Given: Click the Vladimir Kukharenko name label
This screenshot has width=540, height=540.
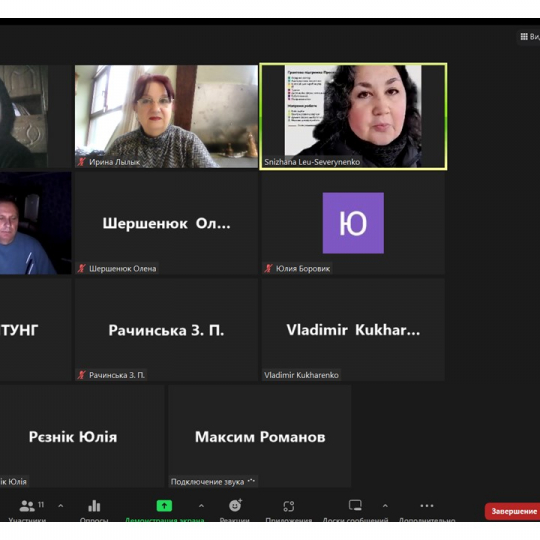Looking at the screenshot, I should click(301, 375).
